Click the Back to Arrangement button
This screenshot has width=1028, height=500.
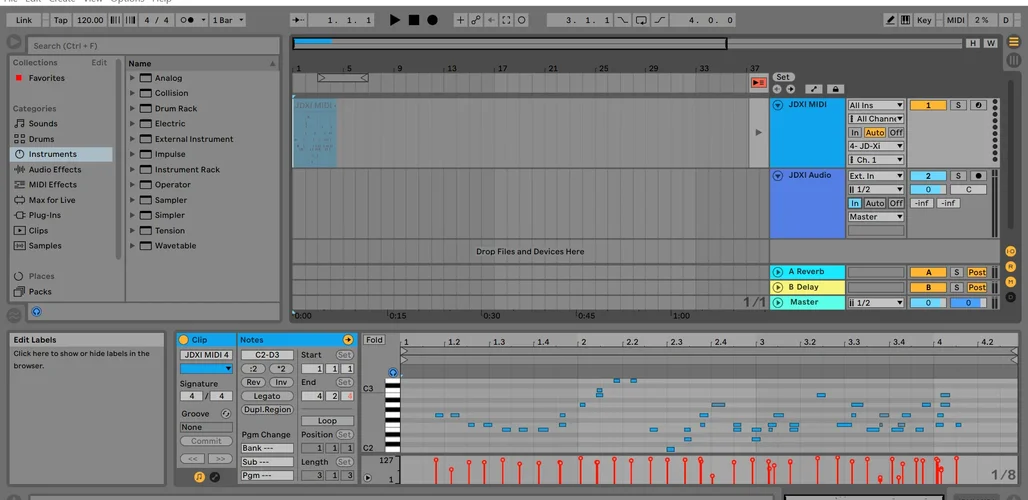pos(758,83)
